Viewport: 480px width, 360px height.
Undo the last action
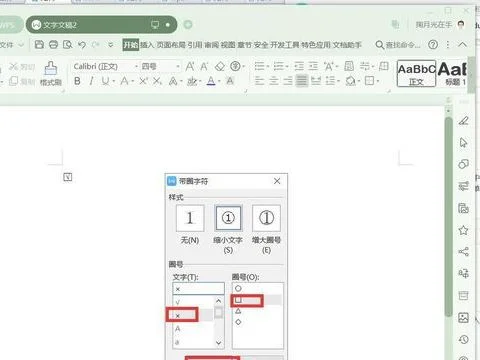click(82, 44)
